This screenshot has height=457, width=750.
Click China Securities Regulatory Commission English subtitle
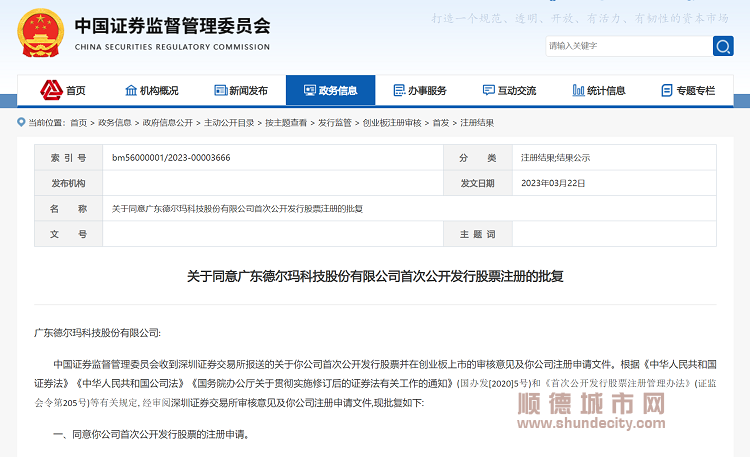coord(172,47)
